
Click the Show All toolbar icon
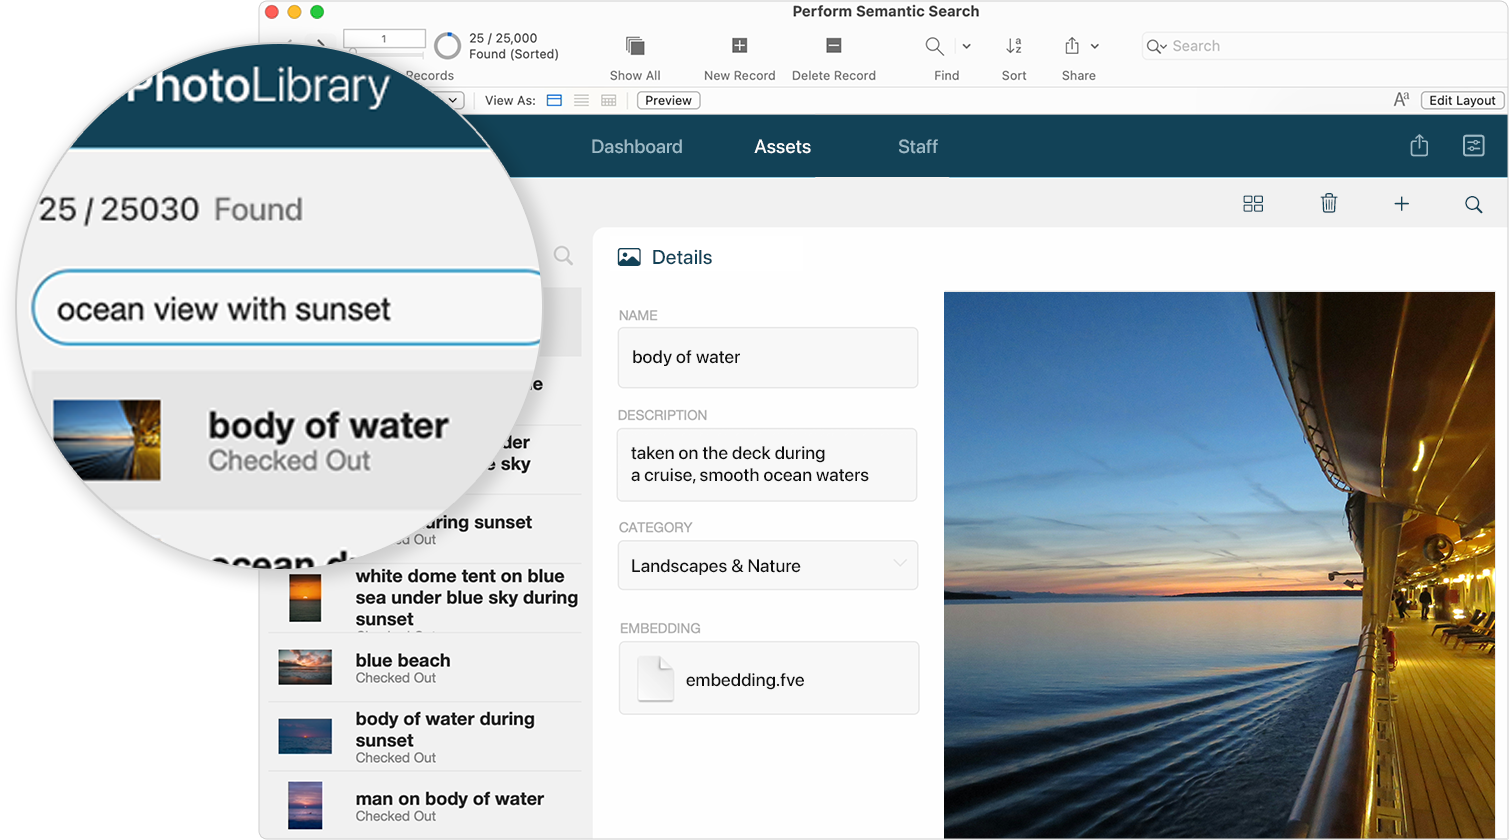tap(635, 46)
